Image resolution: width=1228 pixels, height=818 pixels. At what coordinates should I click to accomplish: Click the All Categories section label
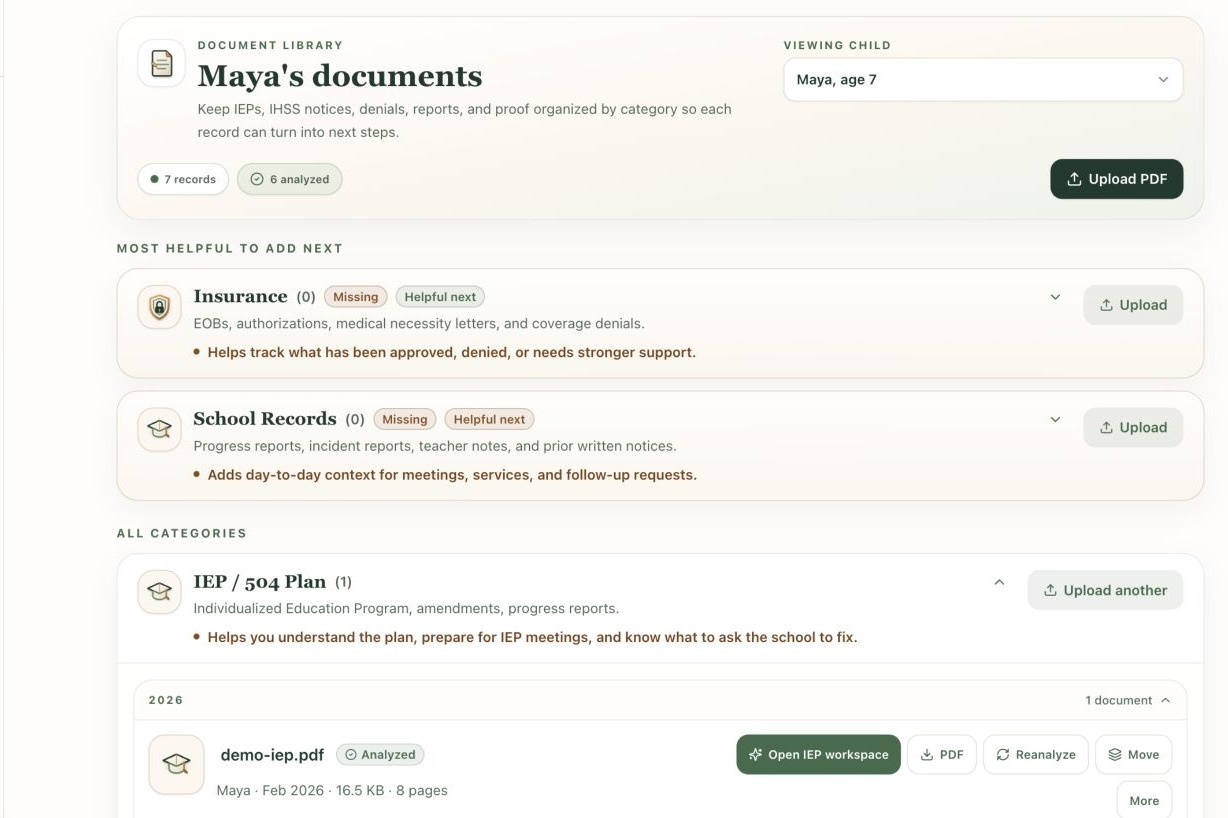pos(182,533)
